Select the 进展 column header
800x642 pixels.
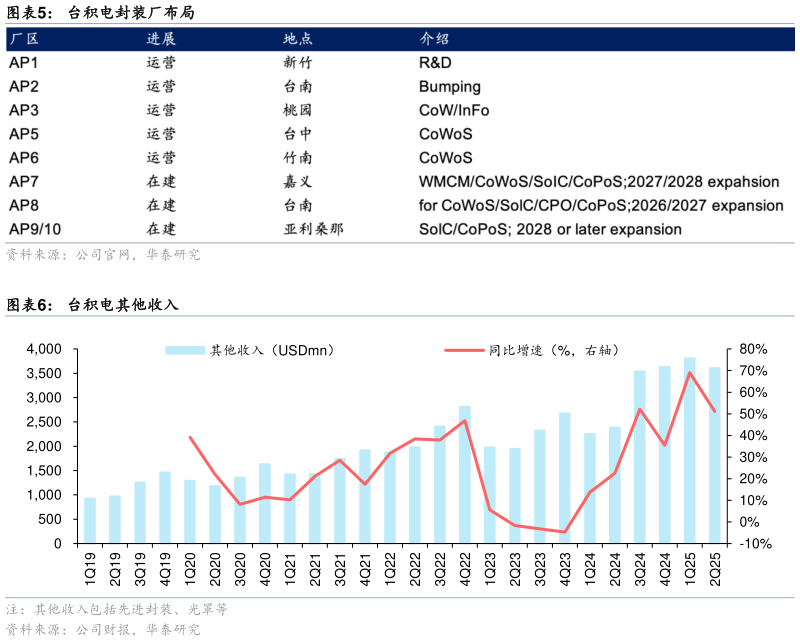pyautogui.click(x=161, y=39)
